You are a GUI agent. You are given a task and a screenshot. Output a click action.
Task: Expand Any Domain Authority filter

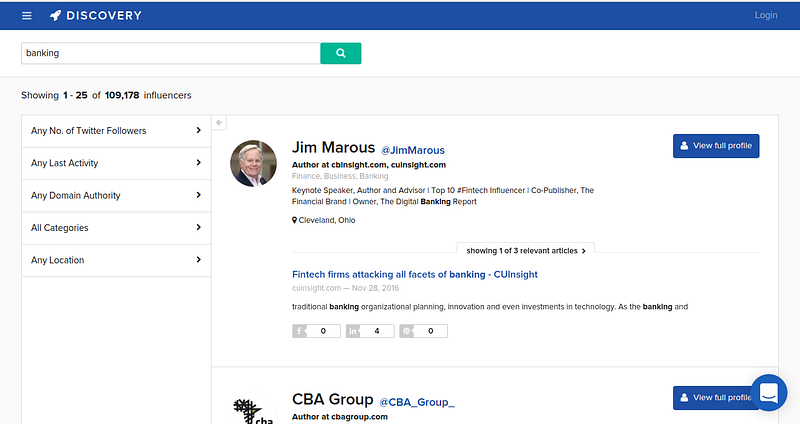(x=116, y=195)
